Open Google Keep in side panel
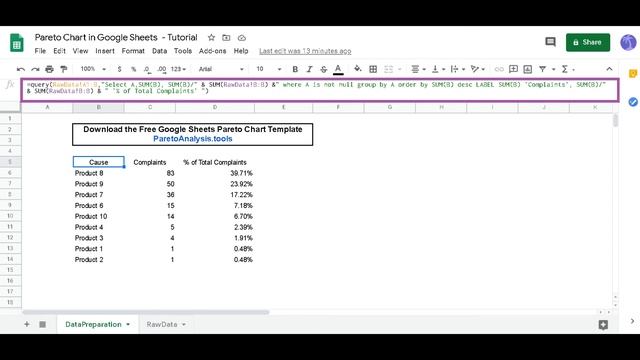 (633, 74)
